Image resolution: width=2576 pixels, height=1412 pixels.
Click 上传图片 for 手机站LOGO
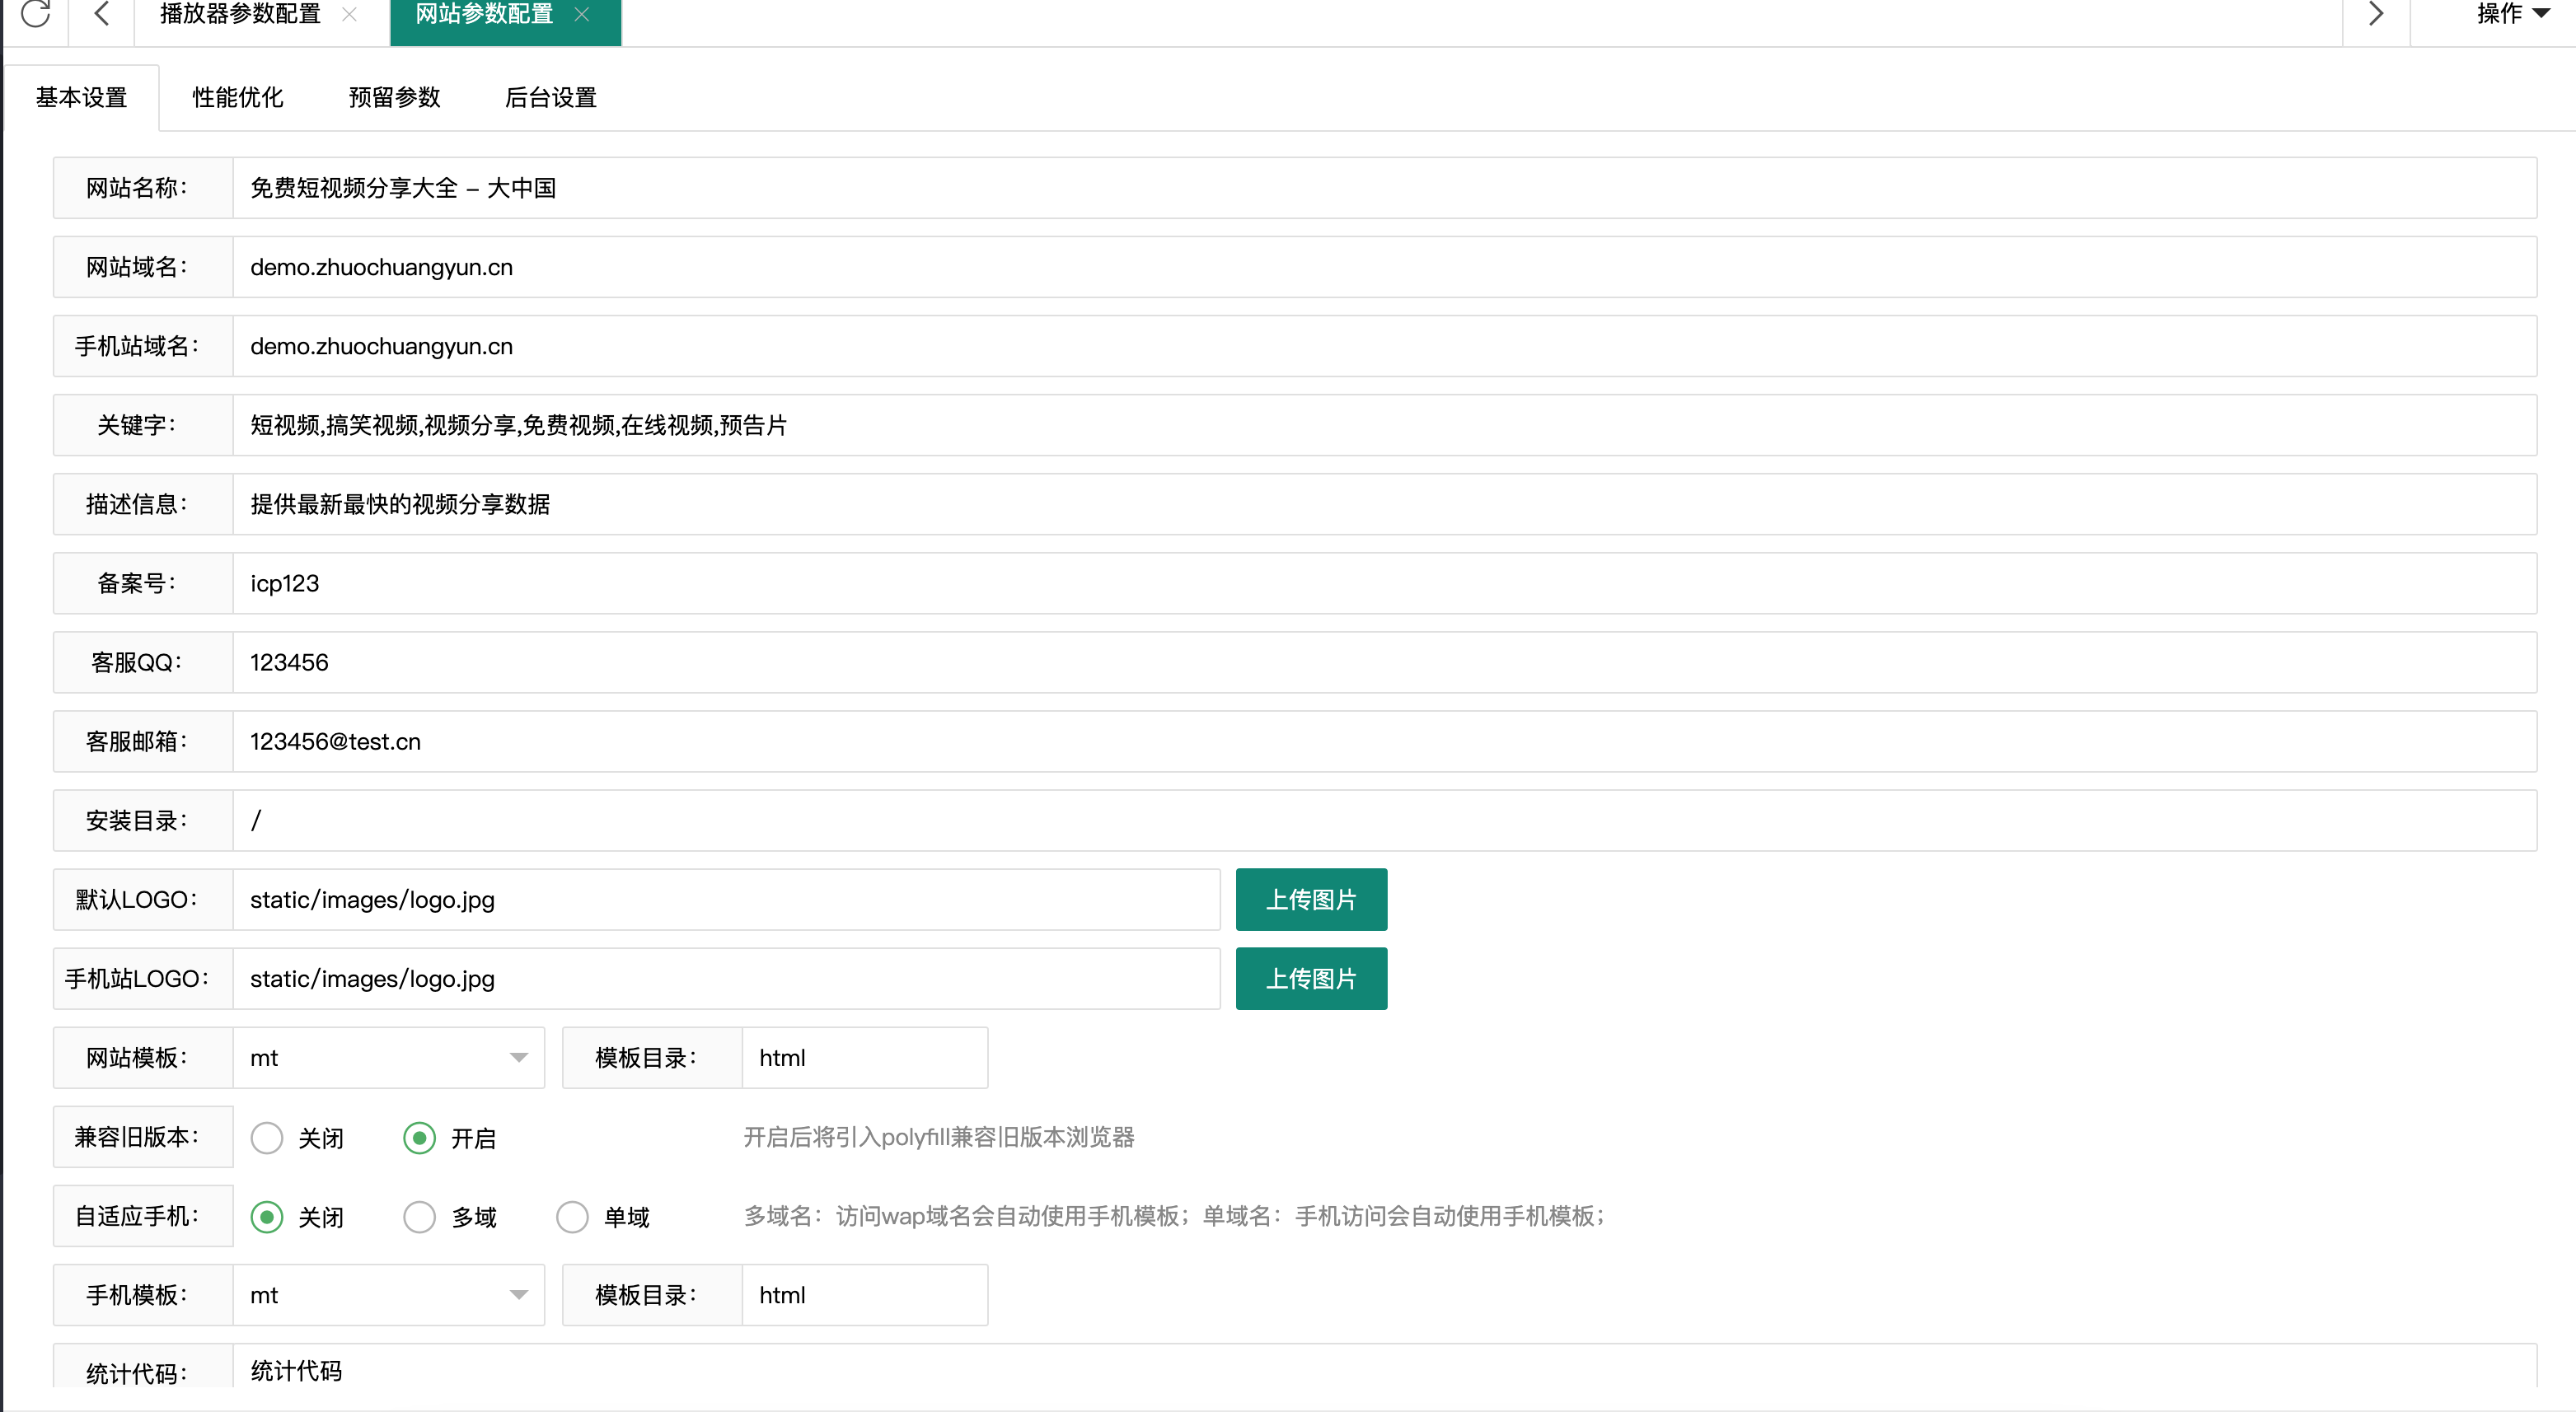click(1311, 978)
